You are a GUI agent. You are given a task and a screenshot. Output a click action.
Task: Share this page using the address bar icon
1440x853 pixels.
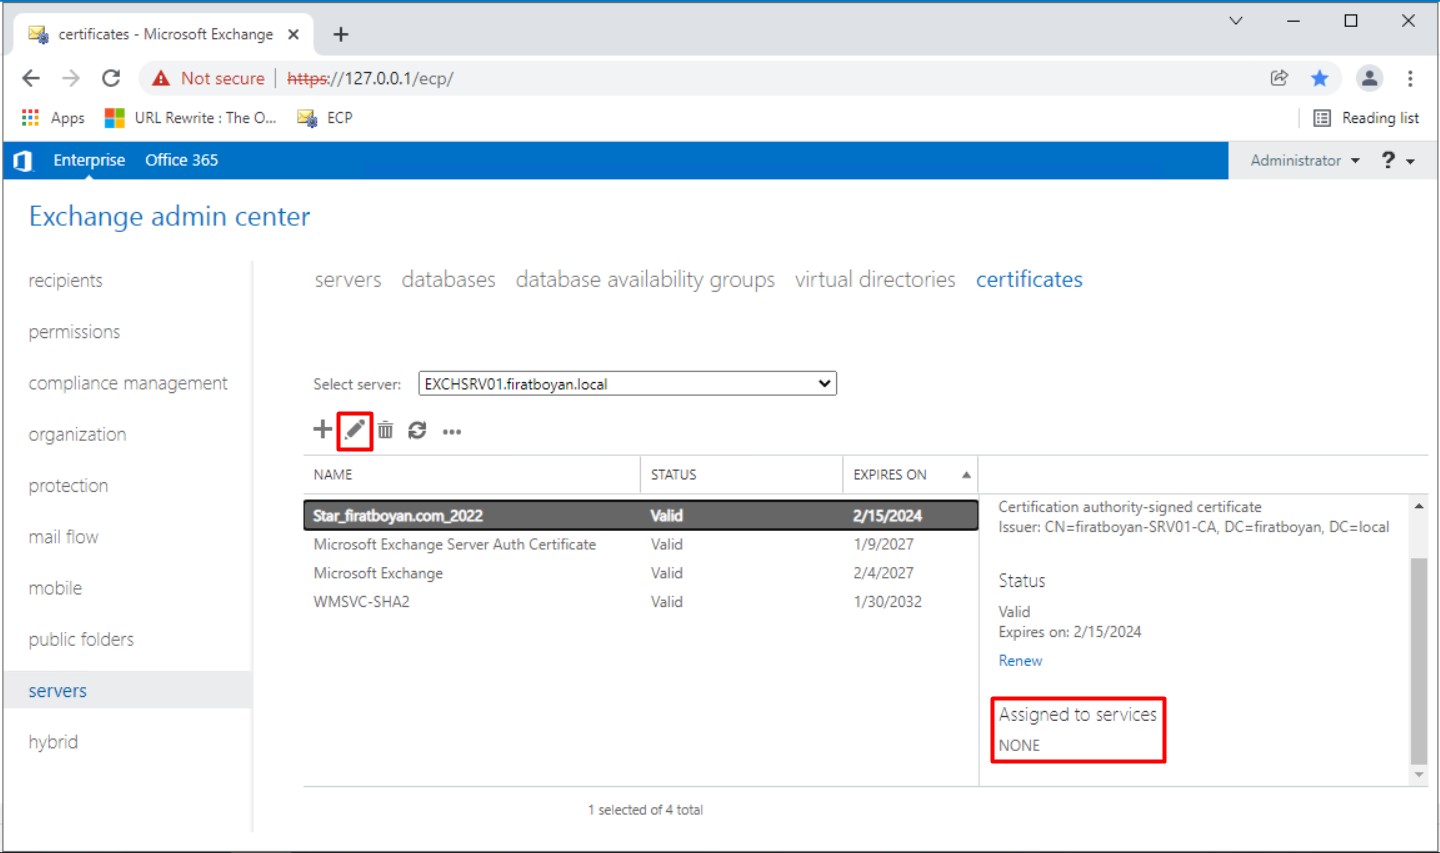[1279, 78]
